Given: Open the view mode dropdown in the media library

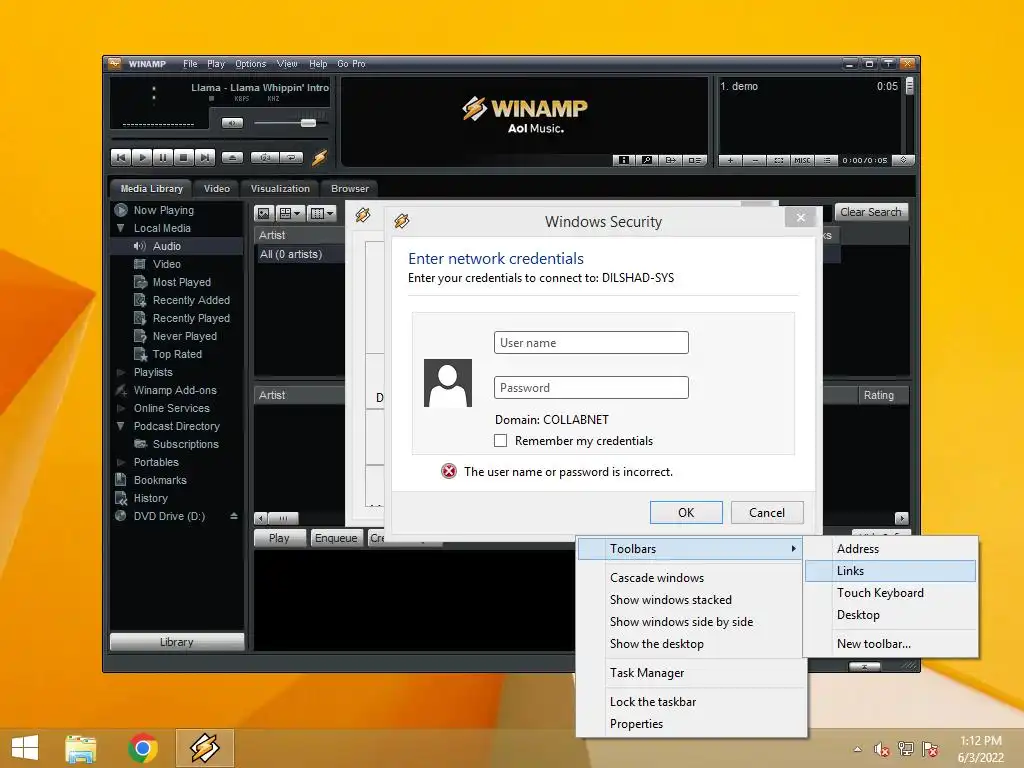Looking at the screenshot, I should point(290,213).
